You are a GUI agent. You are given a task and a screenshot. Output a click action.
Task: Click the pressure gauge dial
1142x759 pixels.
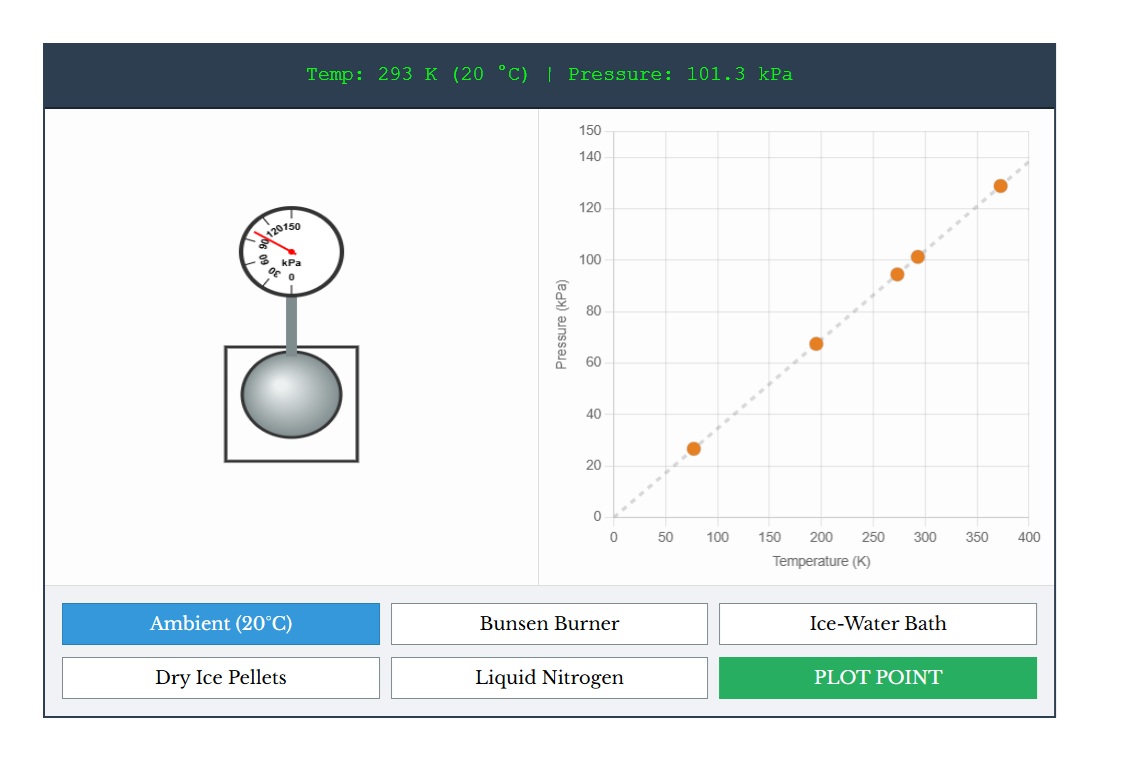click(x=291, y=252)
